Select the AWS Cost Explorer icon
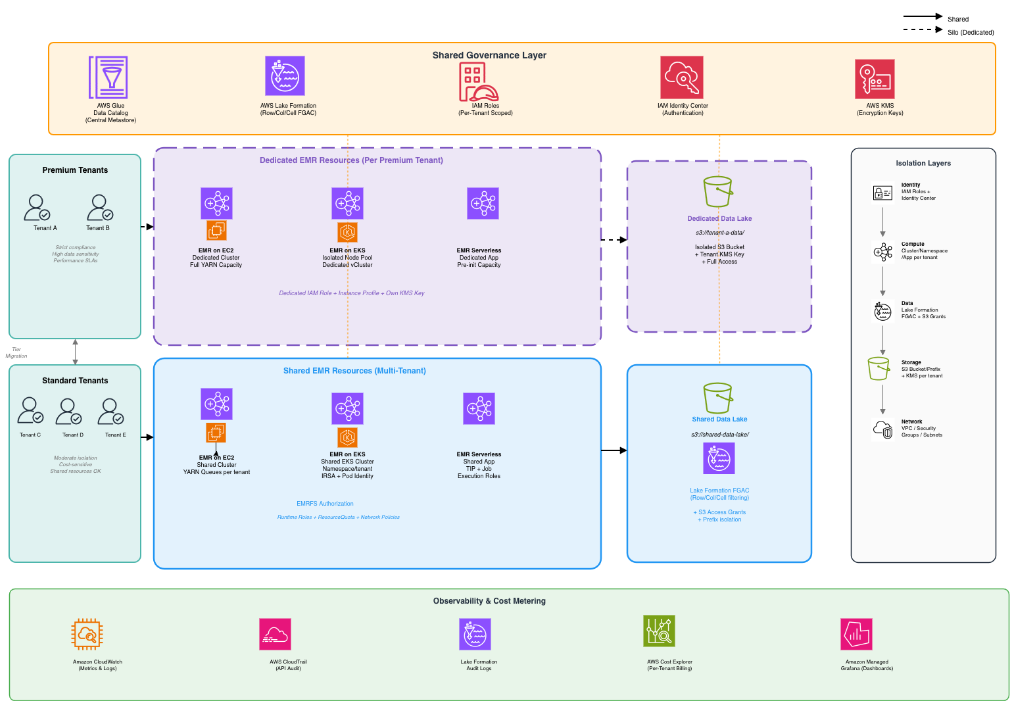The image size is (1017, 712). 659,631
